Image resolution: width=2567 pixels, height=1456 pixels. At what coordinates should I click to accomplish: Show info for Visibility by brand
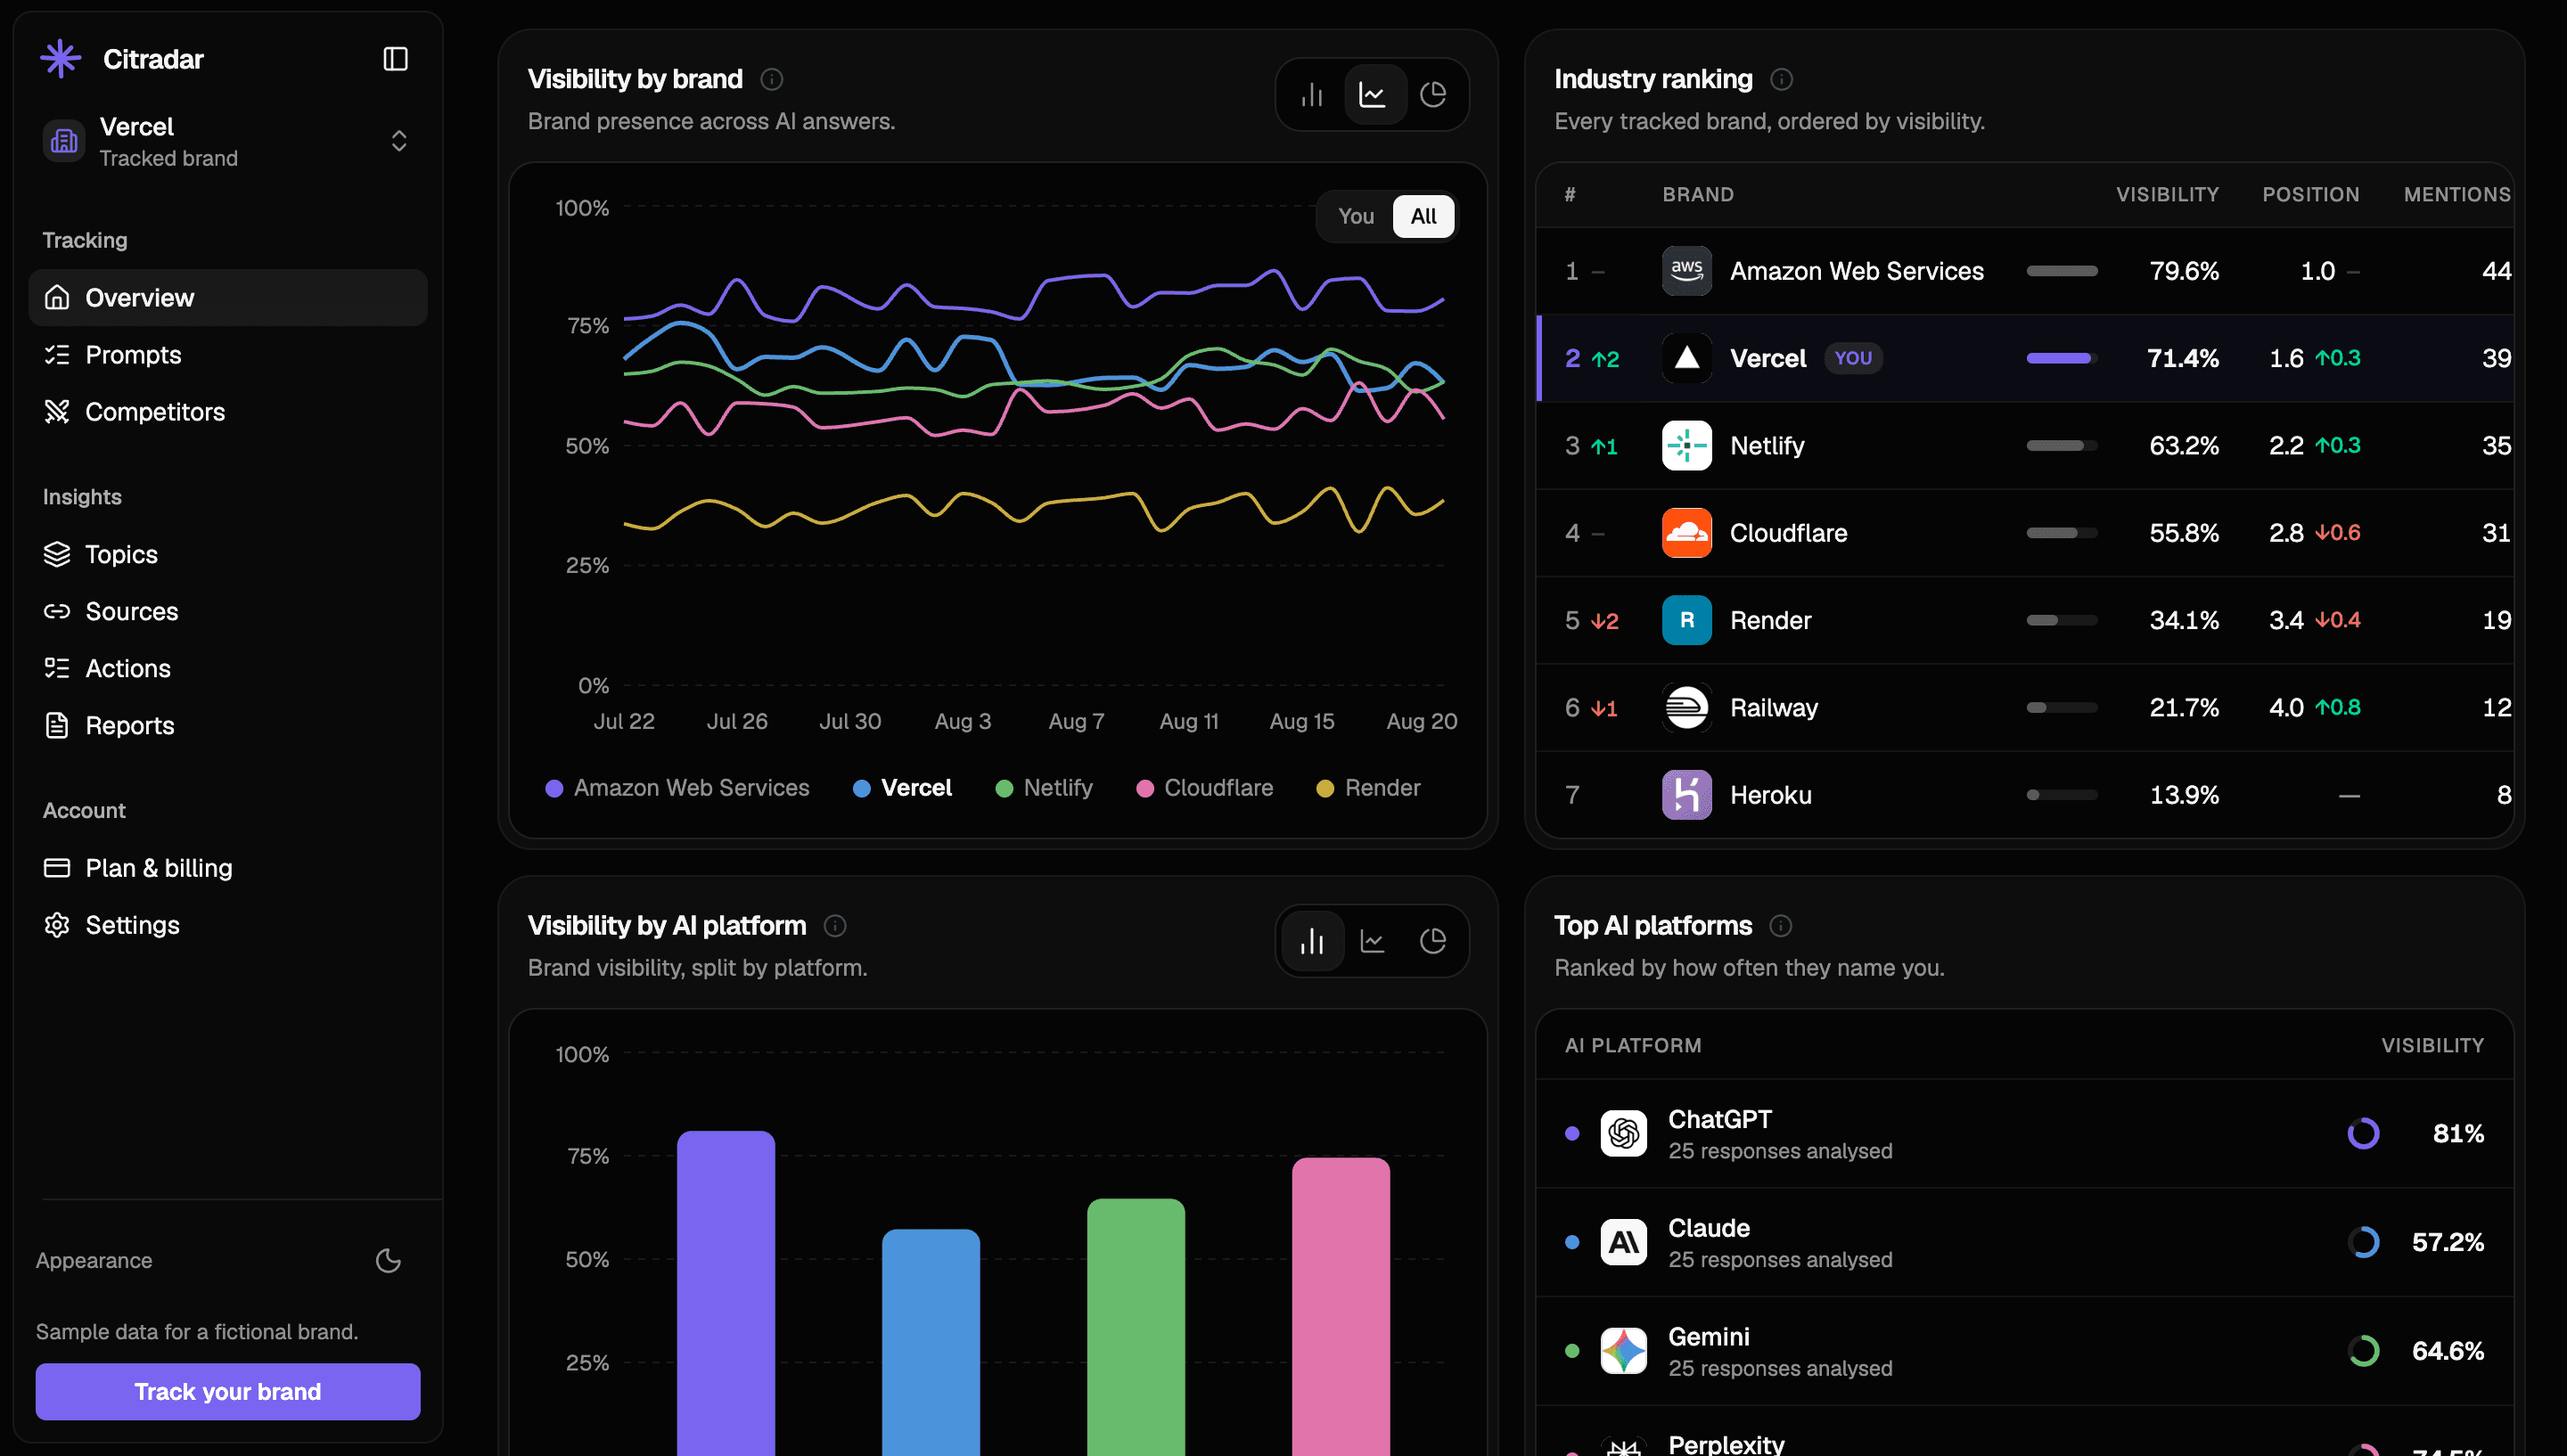tap(772, 79)
